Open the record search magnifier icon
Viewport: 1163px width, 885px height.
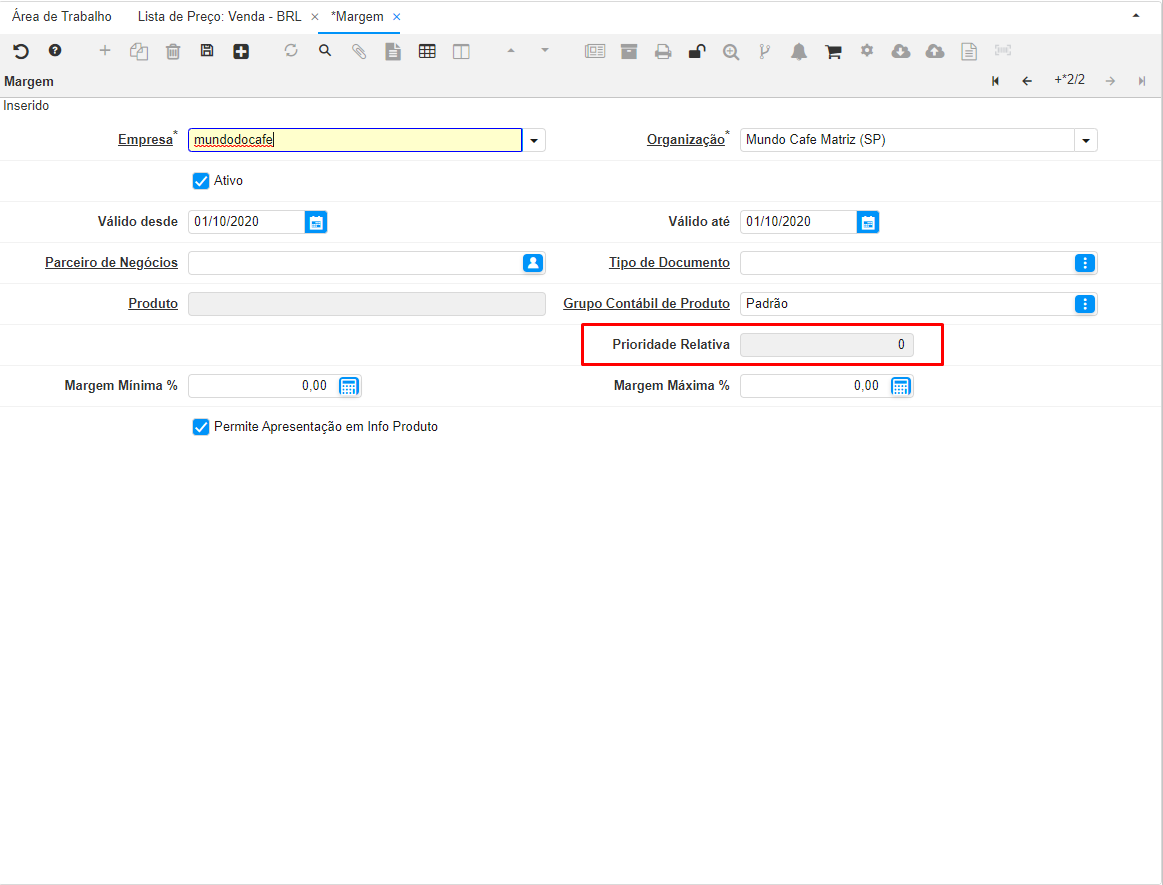coord(325,51)
